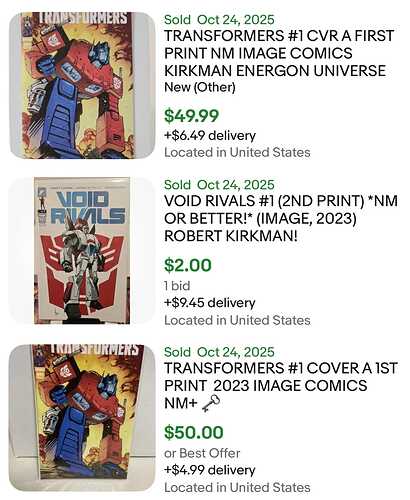Click Located in United States under $9.45 delivery

tap(237, 320)
